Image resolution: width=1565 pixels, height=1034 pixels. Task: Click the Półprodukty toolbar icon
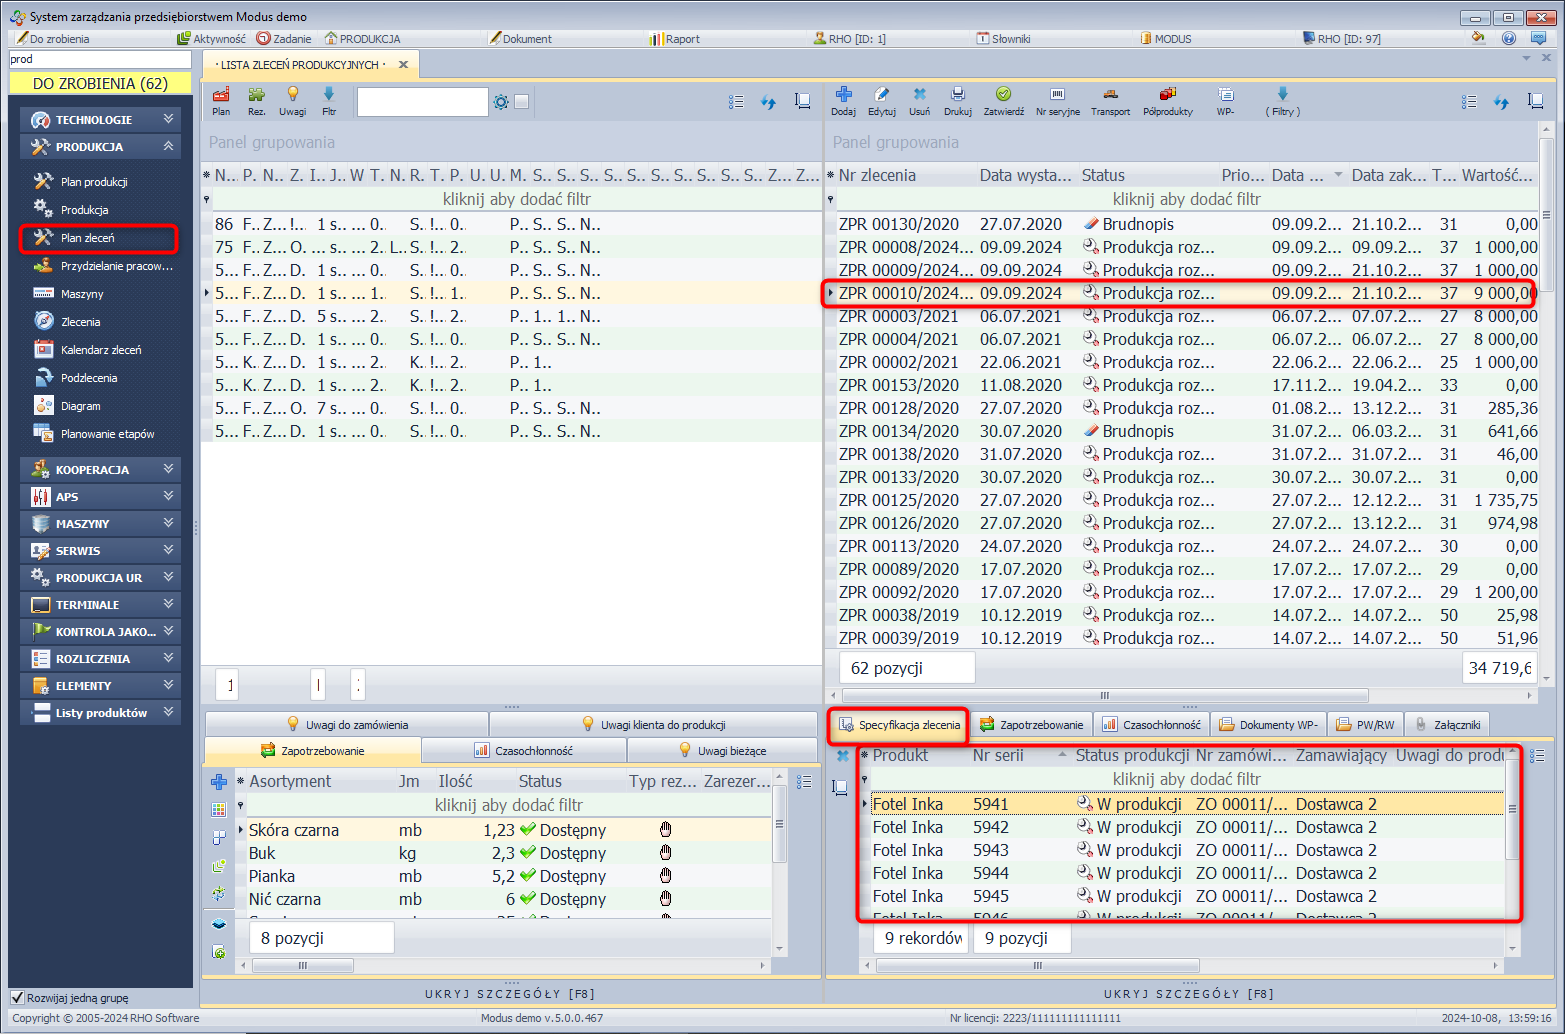pyautogui.click(x=1167, y=95)
